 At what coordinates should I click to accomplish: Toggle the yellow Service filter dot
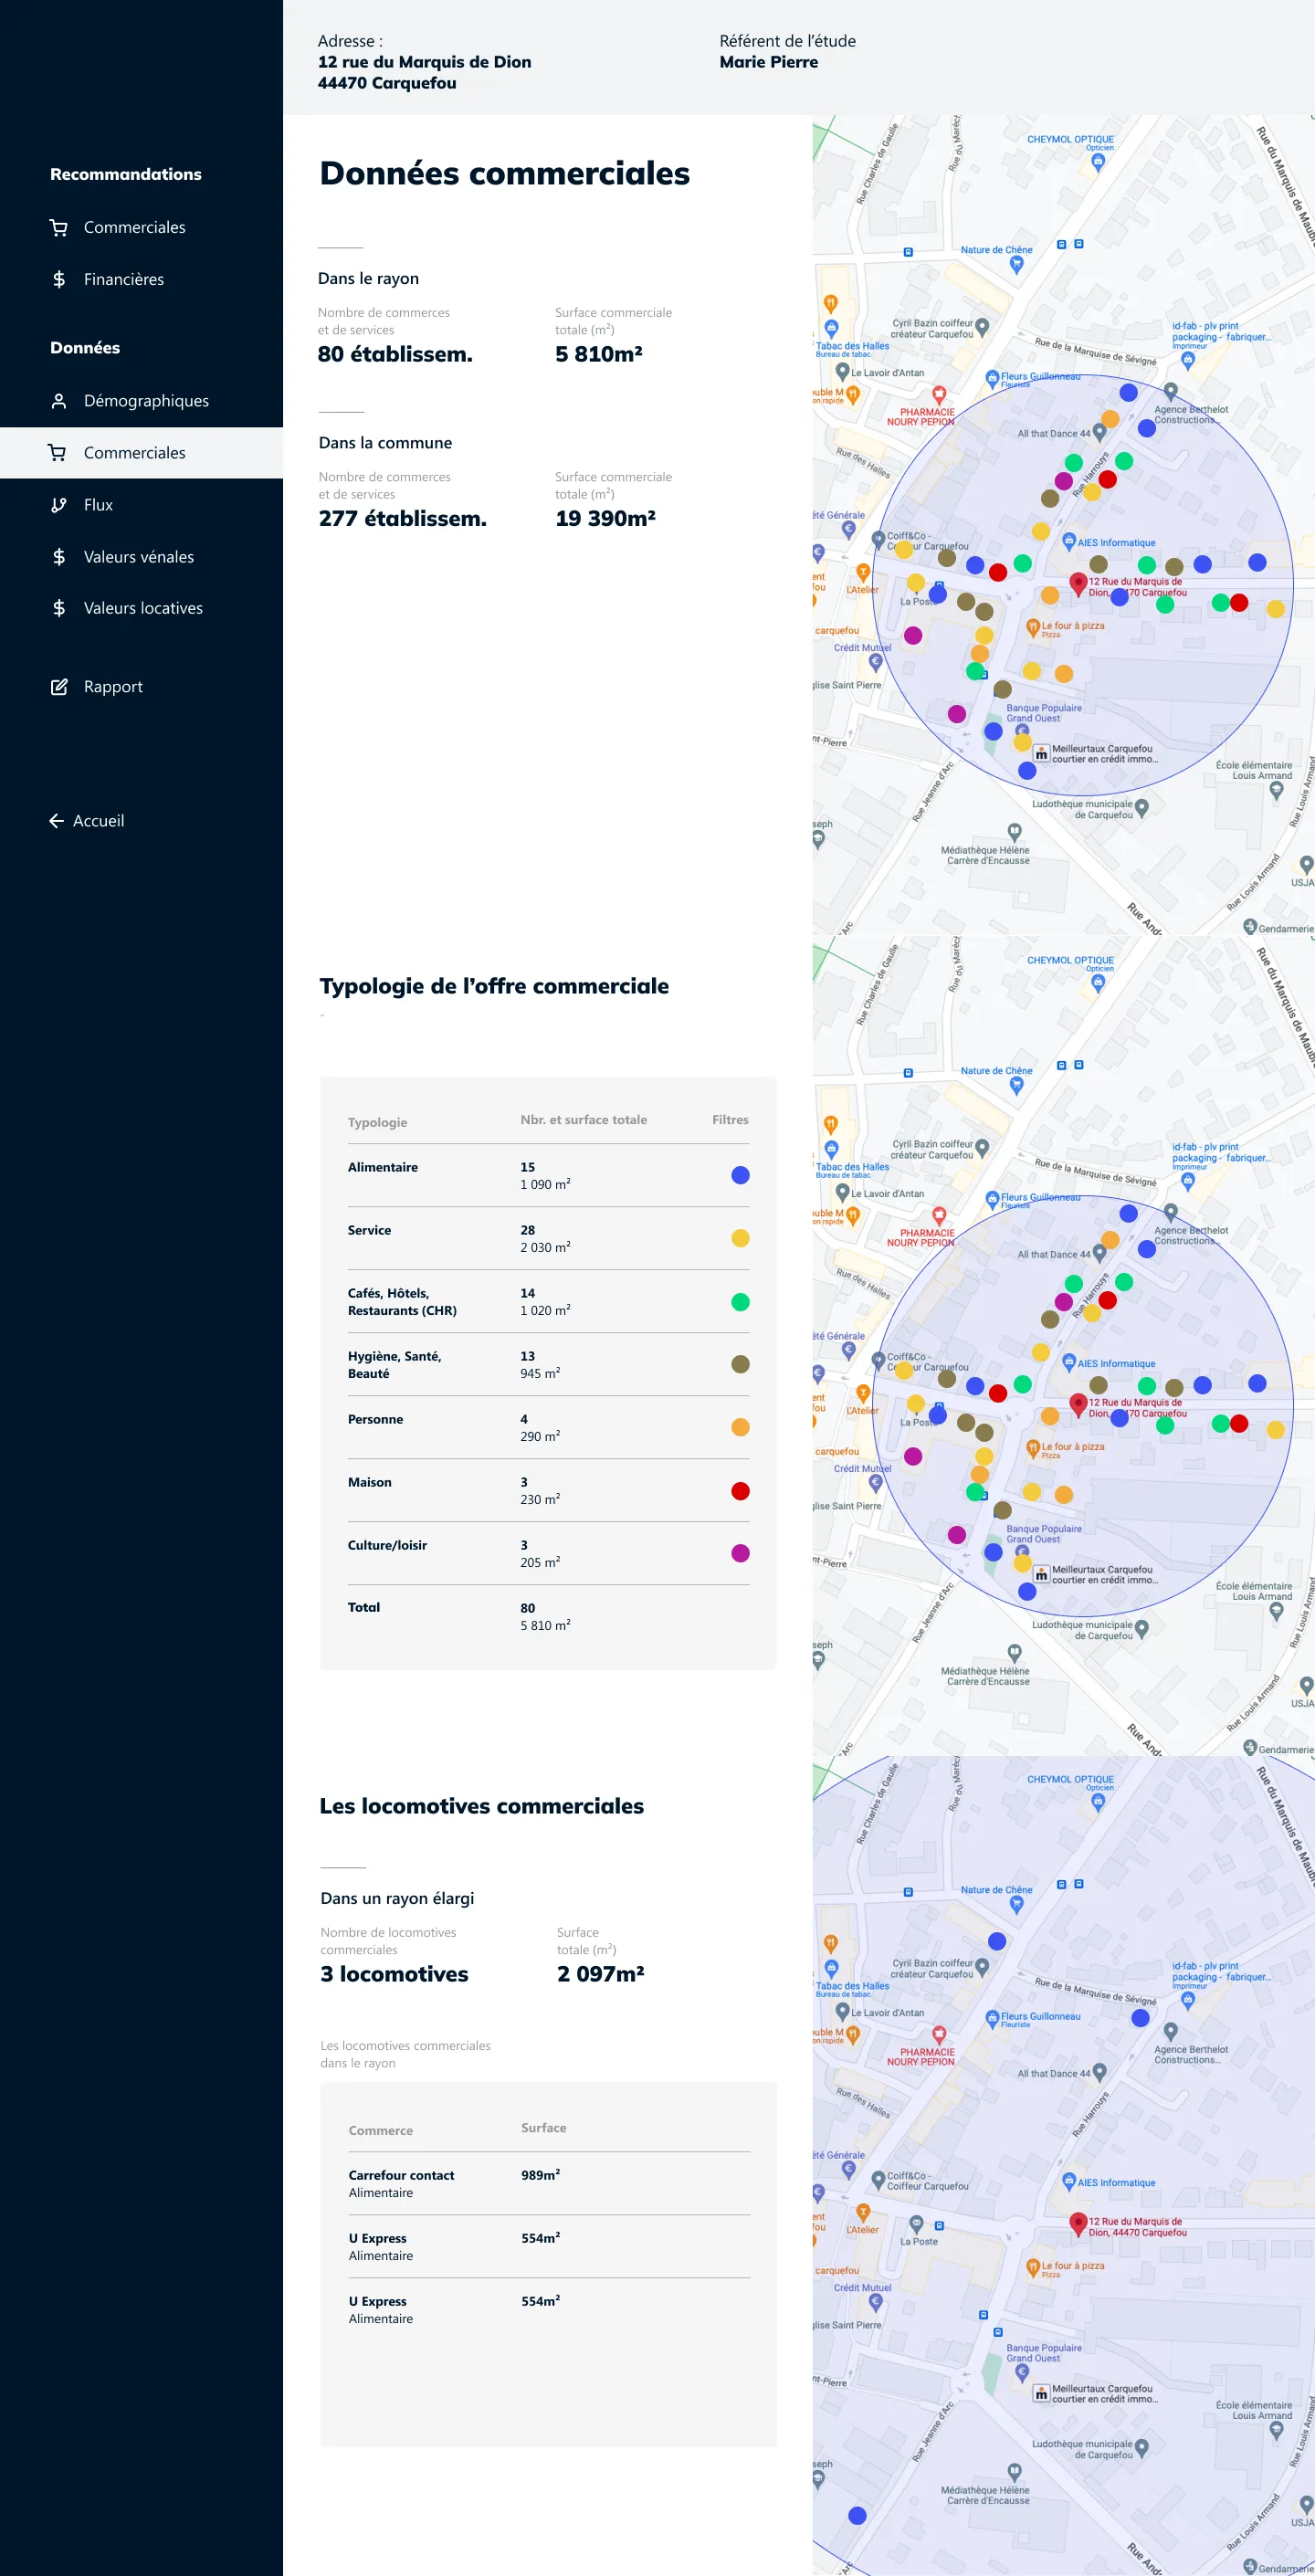(740, 1238)
